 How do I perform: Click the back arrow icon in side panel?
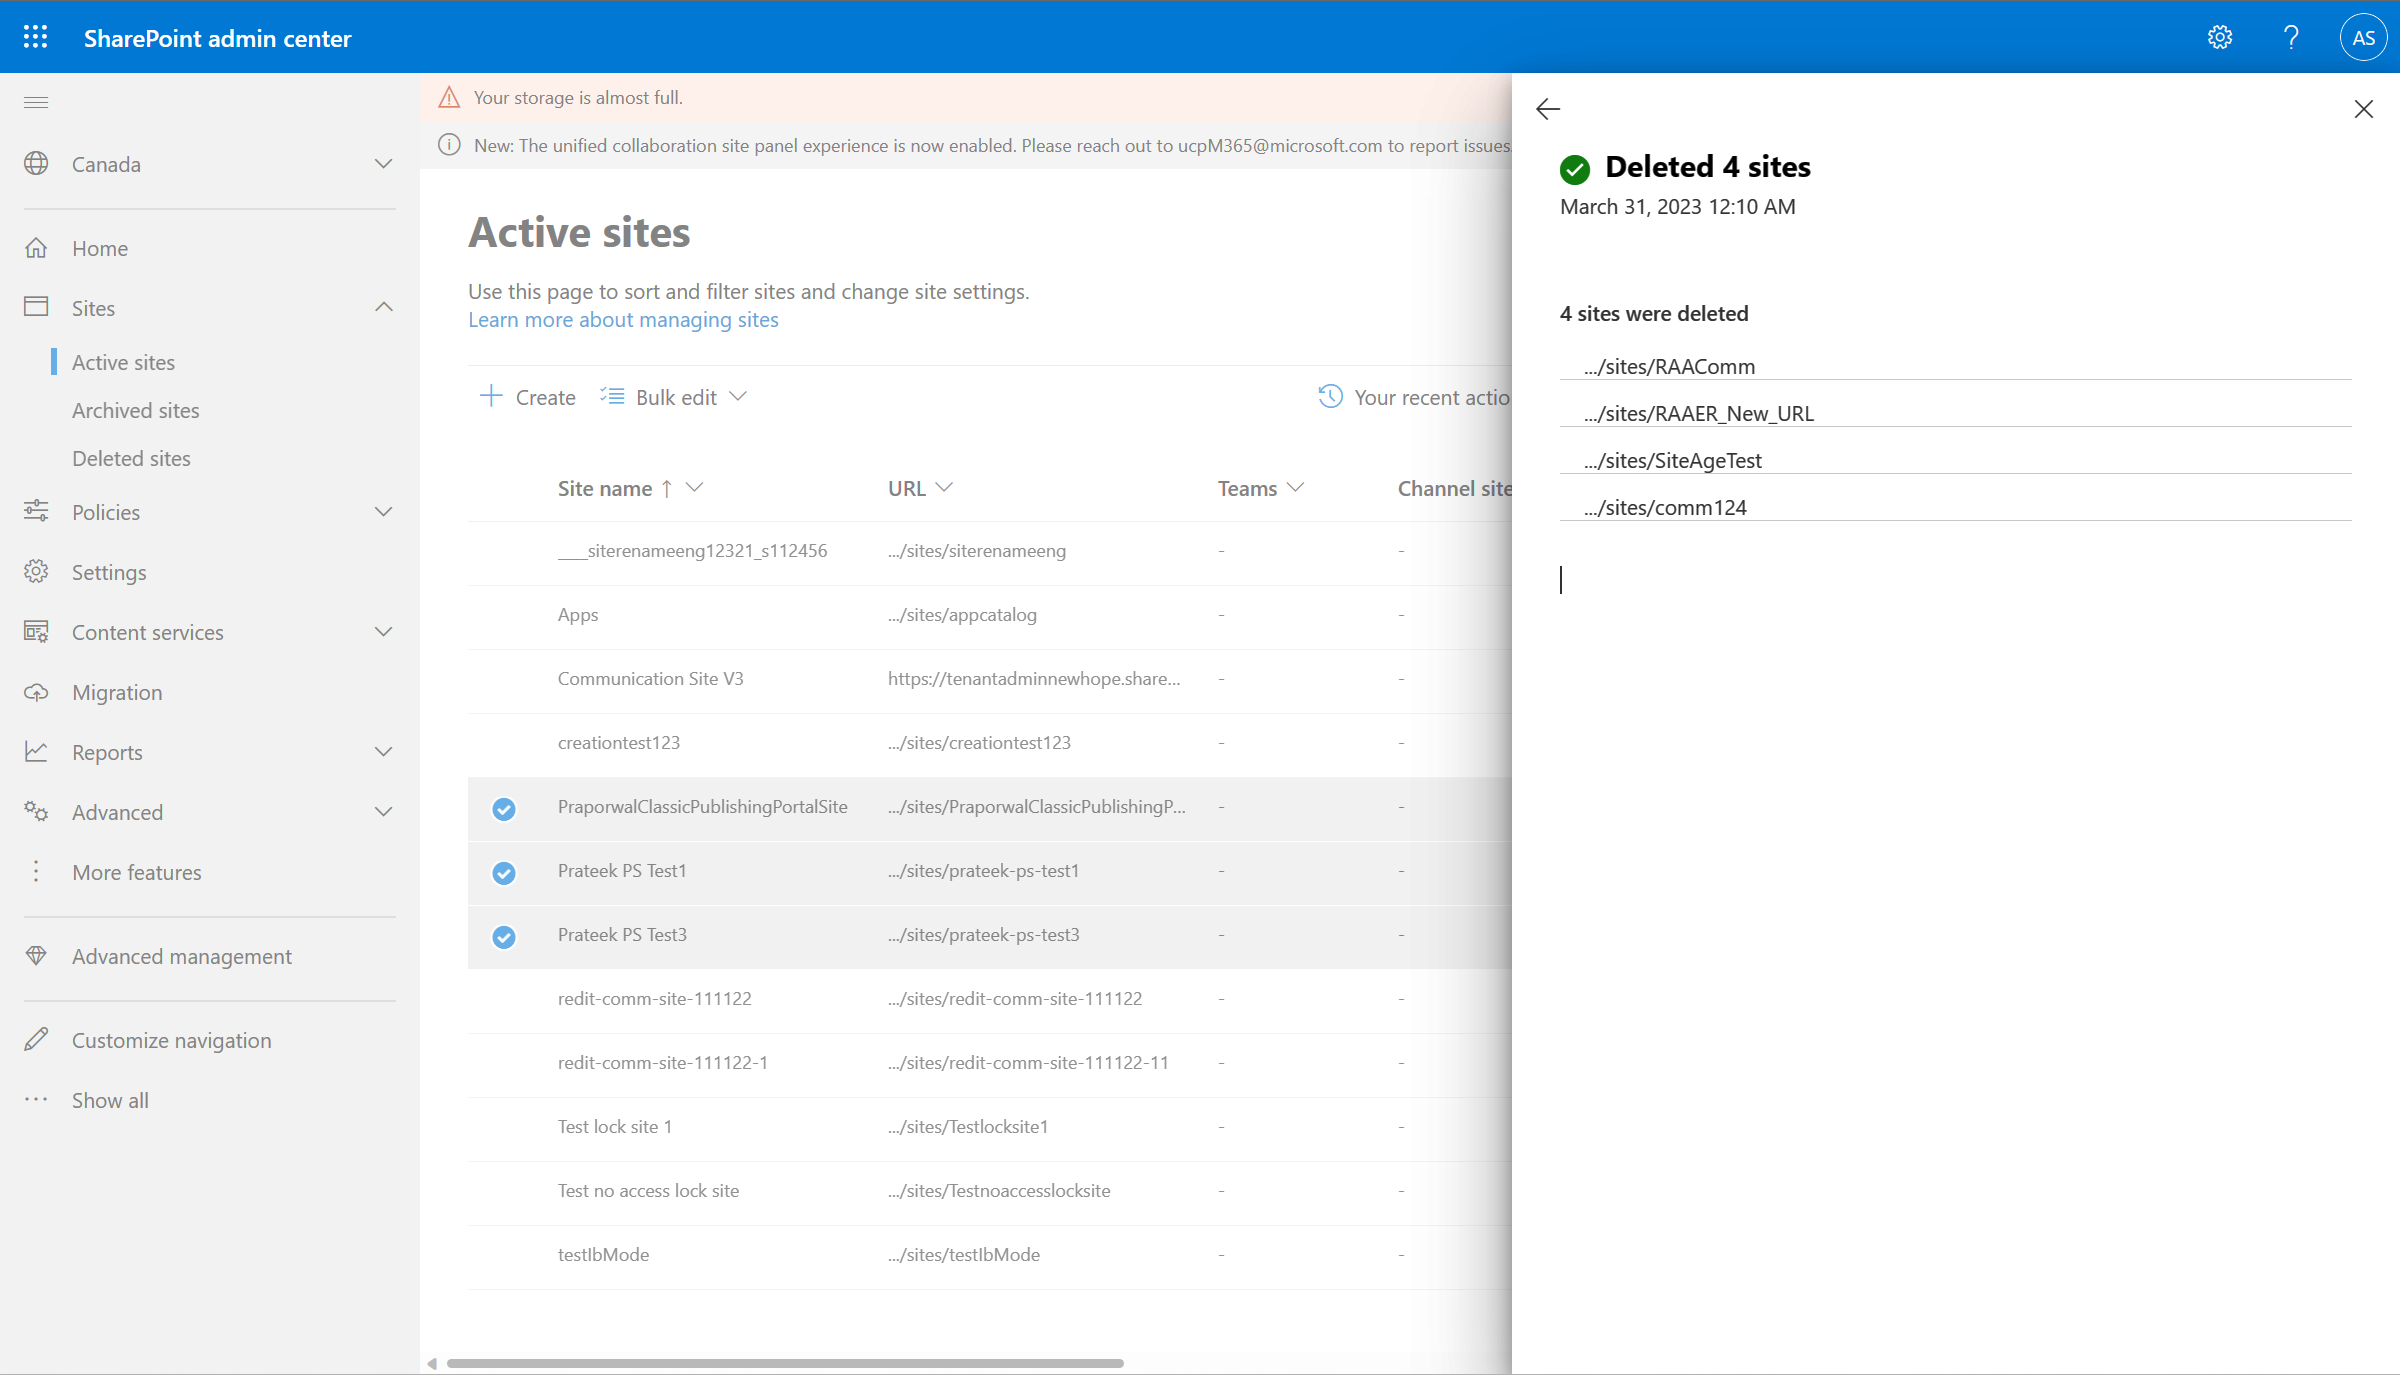[x=1548, y=109]
